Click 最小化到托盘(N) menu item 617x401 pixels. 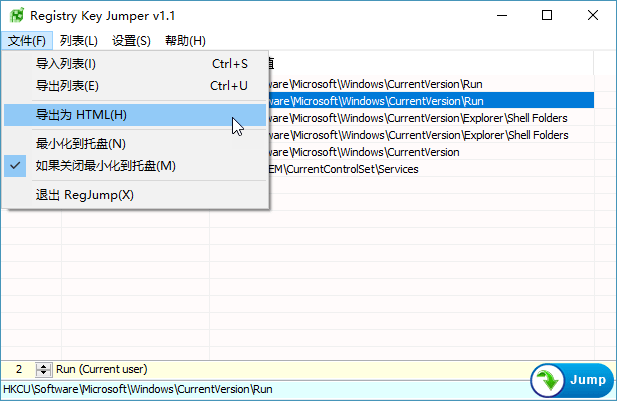(x=80, y=144)
